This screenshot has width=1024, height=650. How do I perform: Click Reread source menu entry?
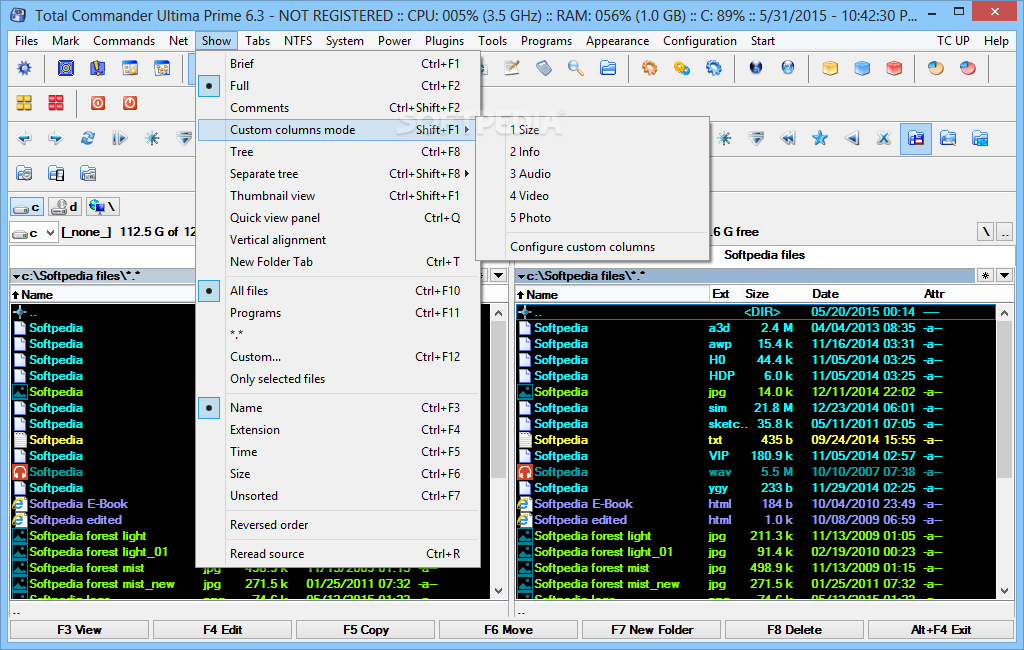[x=339, y=554]
